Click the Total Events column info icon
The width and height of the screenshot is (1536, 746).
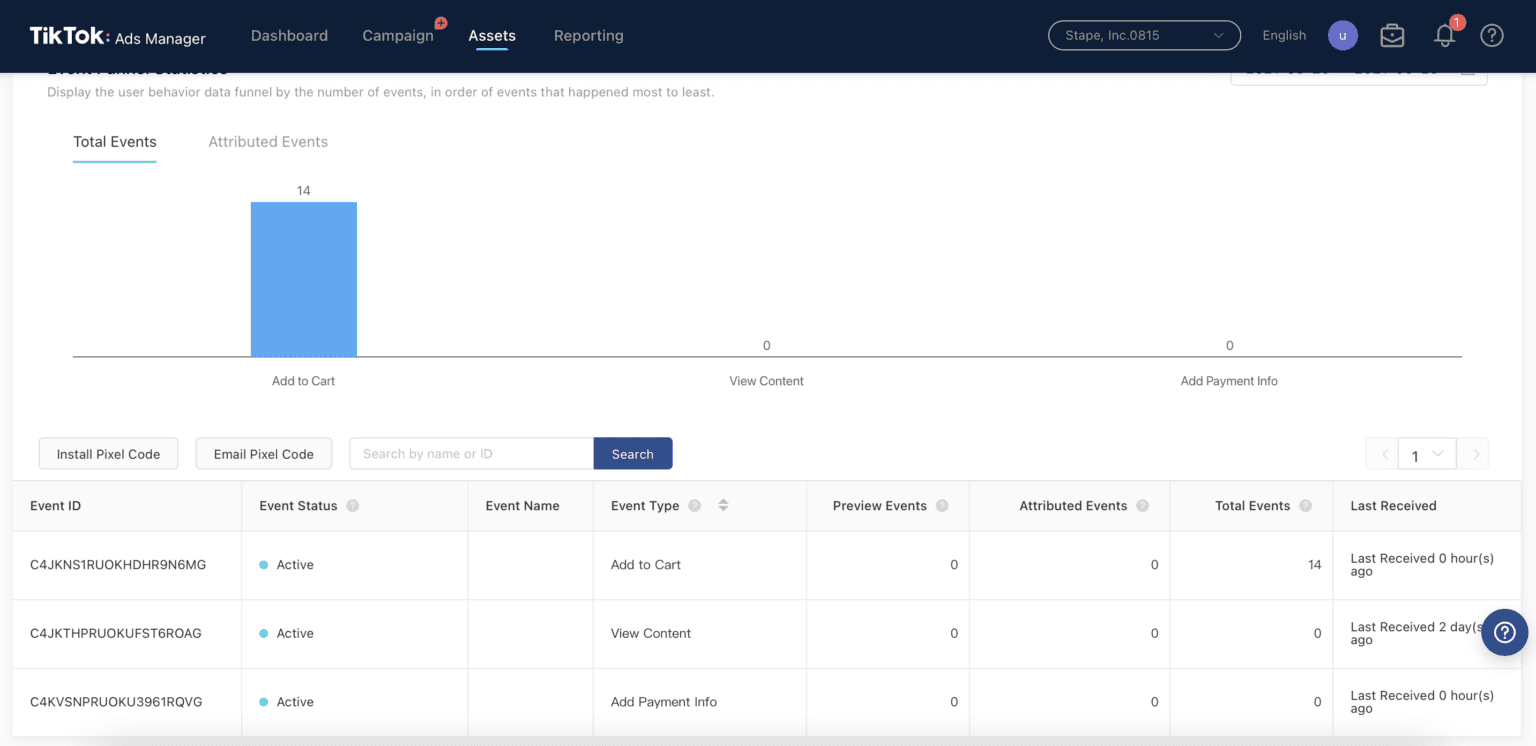click(1305, 506)
